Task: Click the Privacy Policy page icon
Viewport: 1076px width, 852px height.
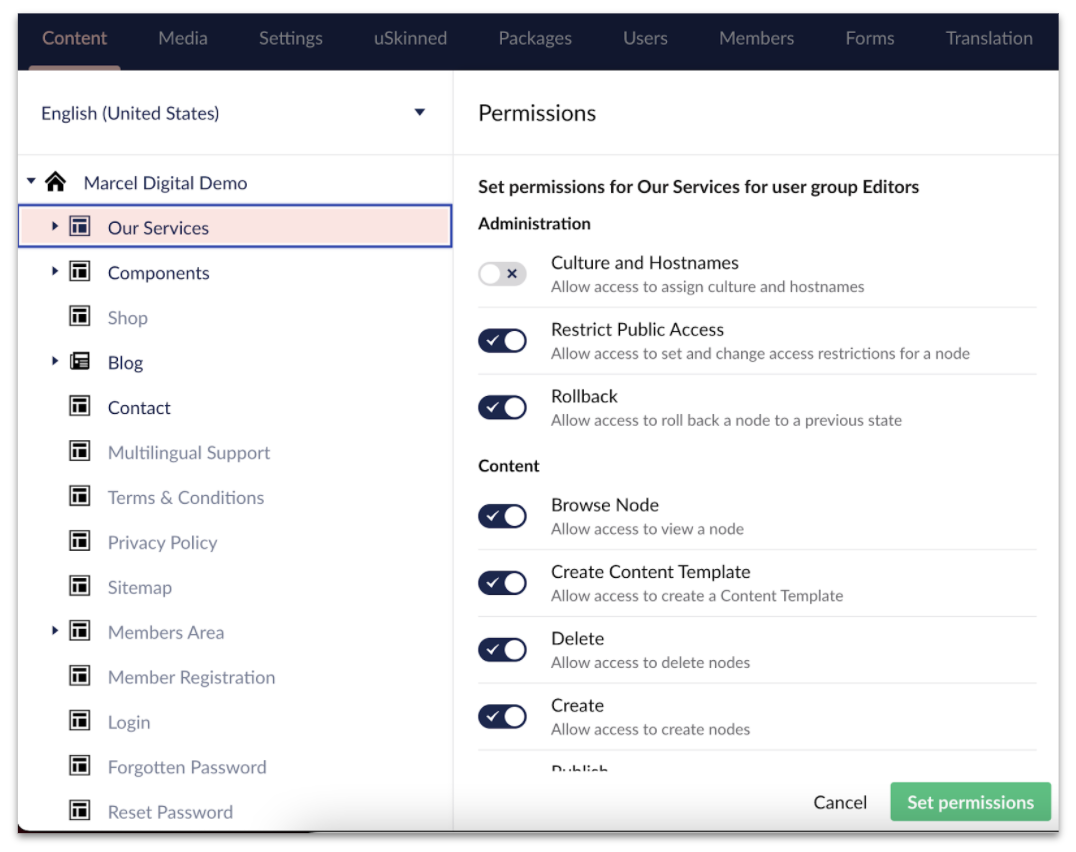Action: [x=80, y=542]
